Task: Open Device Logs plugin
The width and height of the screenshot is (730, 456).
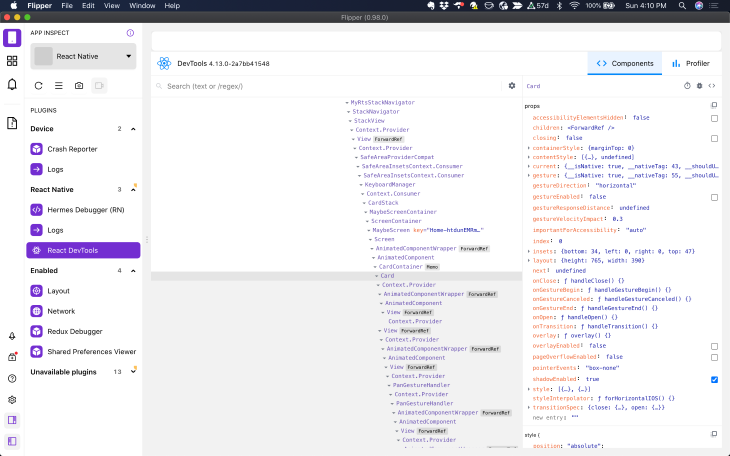Action: [x=83, y=170]
